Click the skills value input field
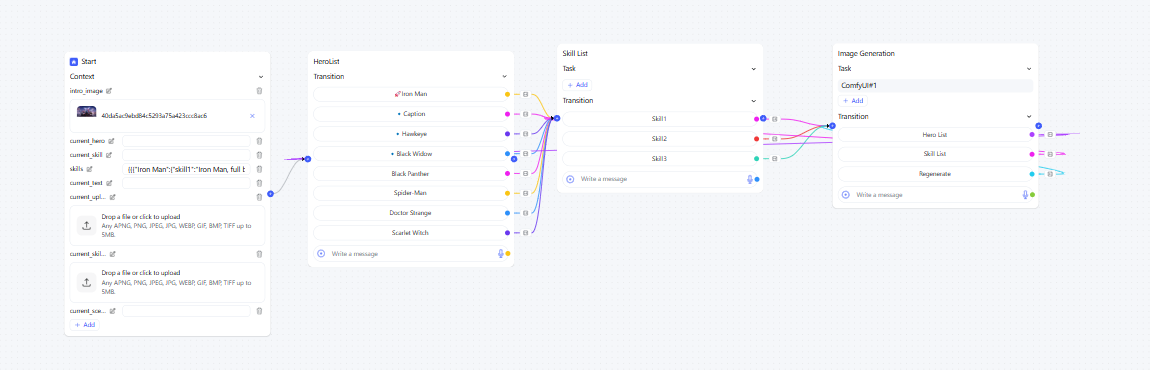The width and height of the screenshot is (1150, 370). tap(186, 169)
